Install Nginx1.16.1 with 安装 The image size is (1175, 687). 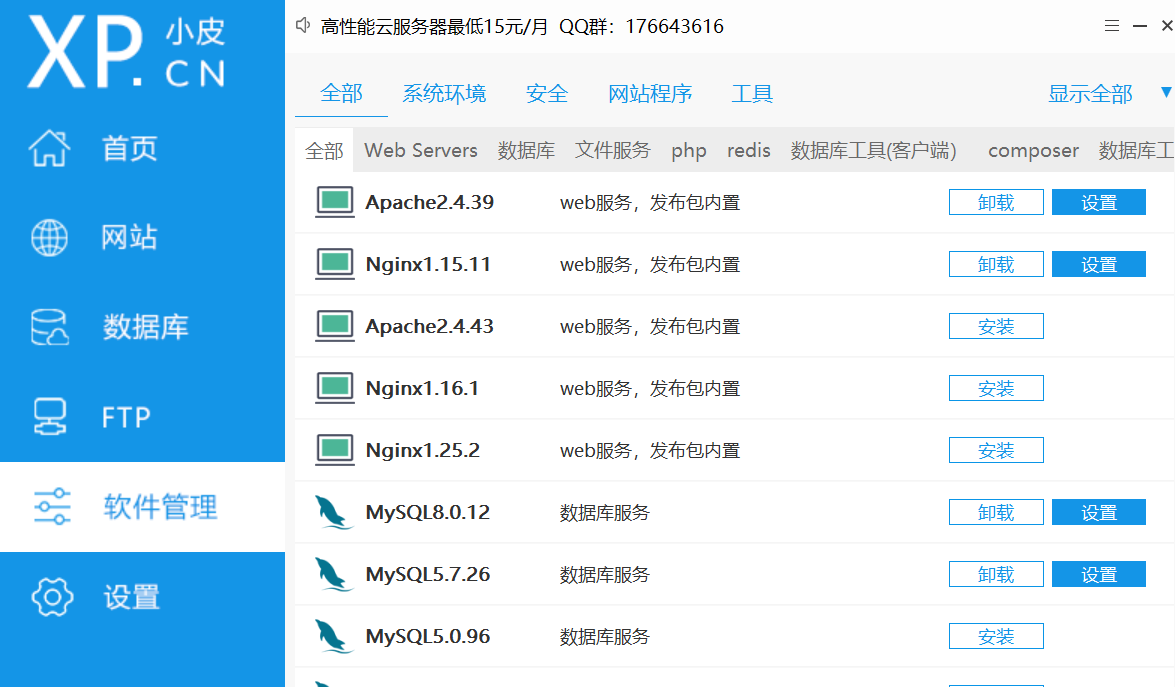click(x=996, y=389)
